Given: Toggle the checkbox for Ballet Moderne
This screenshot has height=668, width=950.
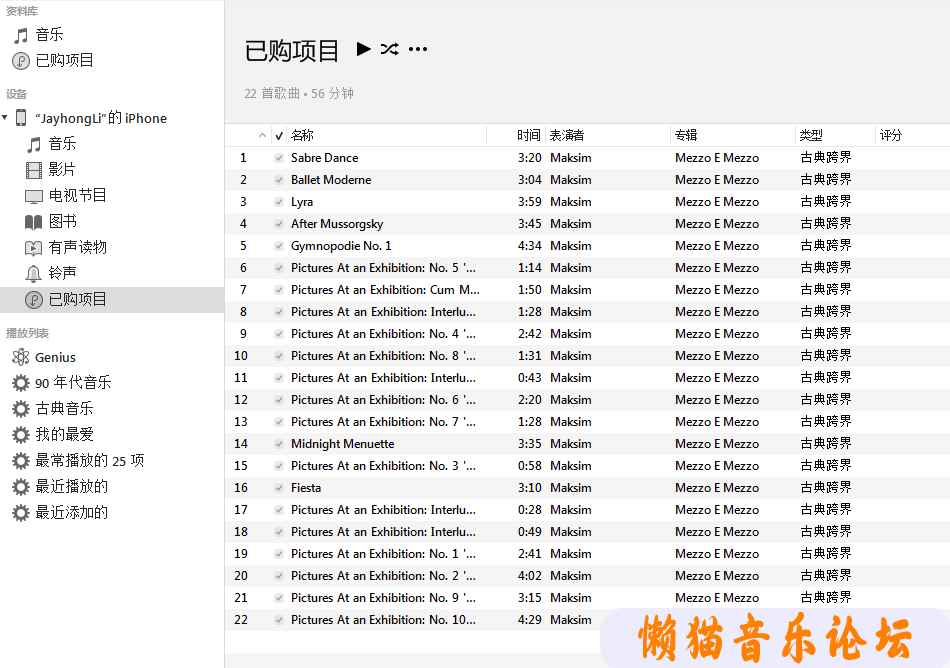Looking at the screenshot, I should point(279,180).
